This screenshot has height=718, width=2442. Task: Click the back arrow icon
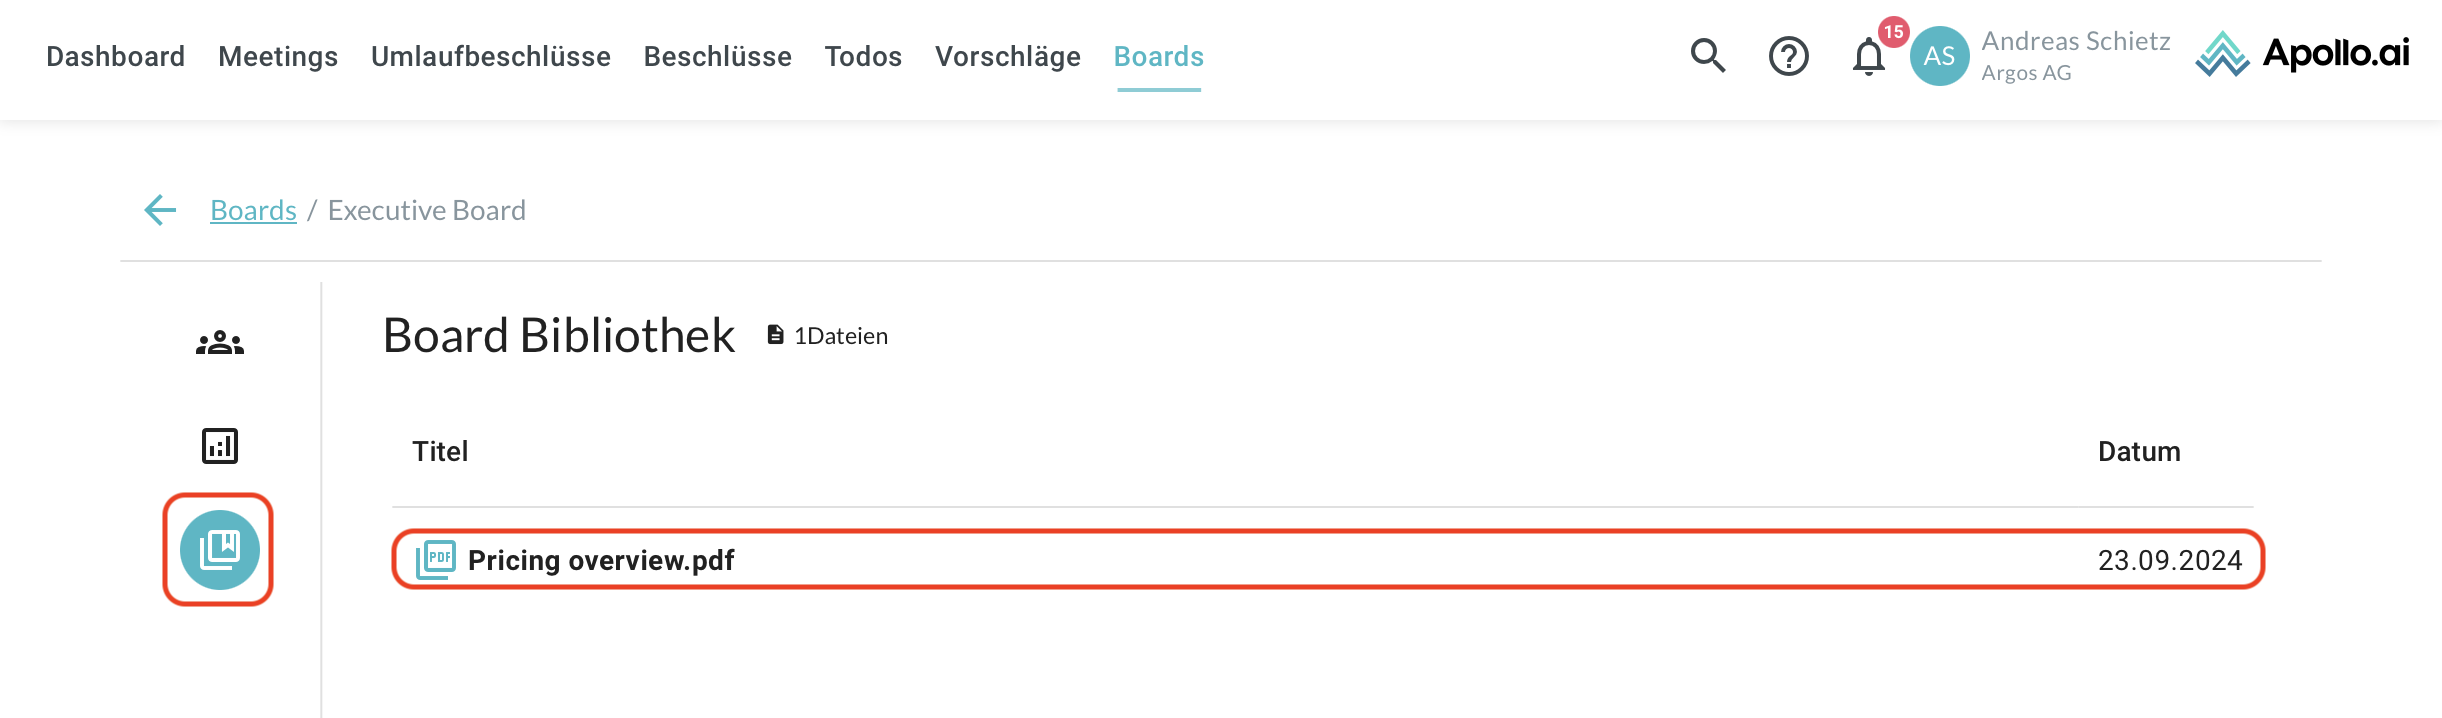160,210
